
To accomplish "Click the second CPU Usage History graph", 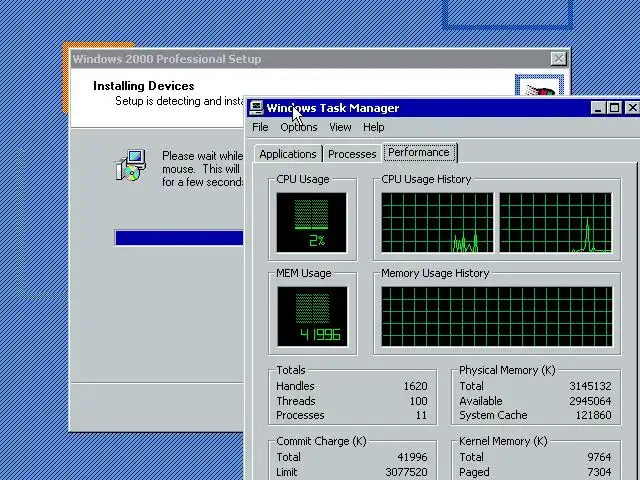I will 556,223.
